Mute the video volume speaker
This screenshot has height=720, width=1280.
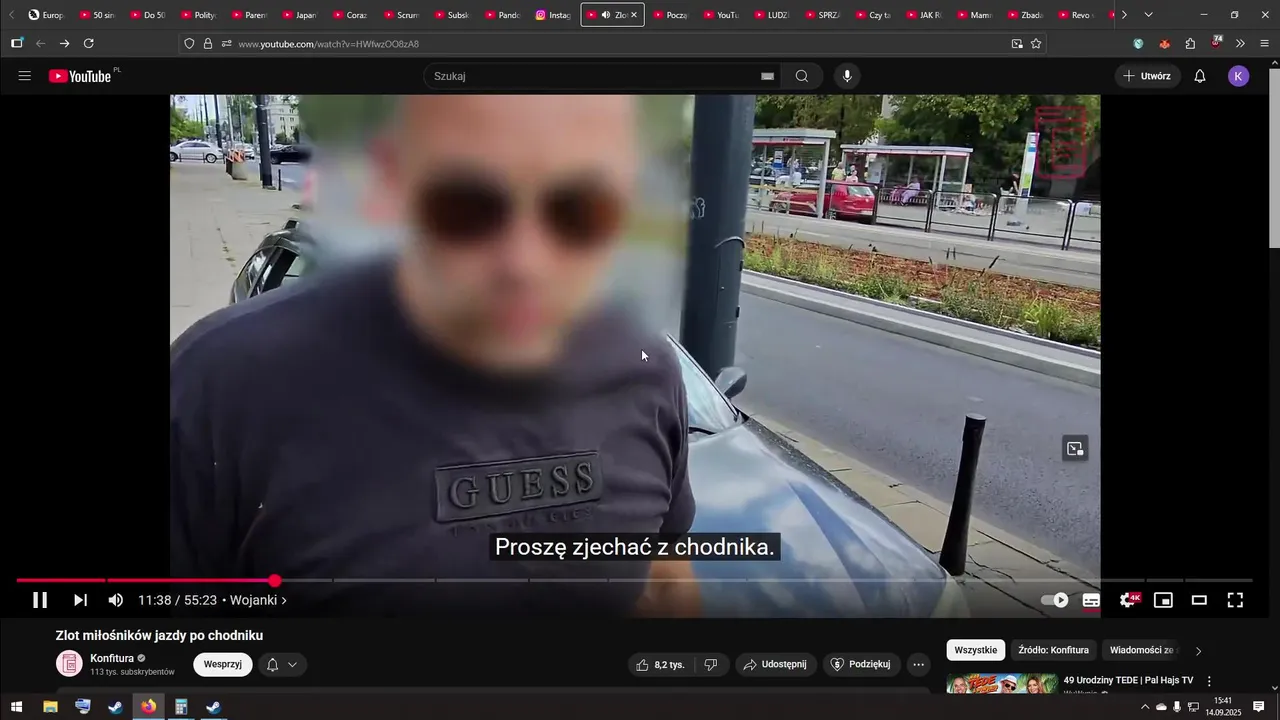point(116,600)
